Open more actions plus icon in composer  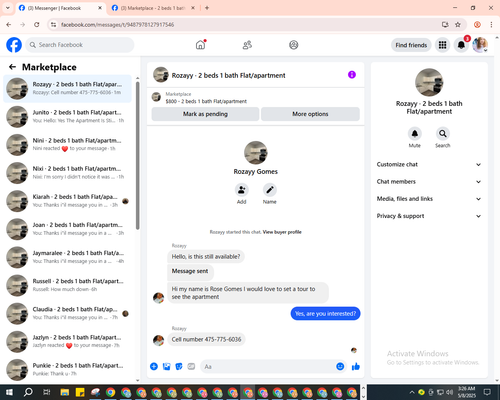click(154, 367)
